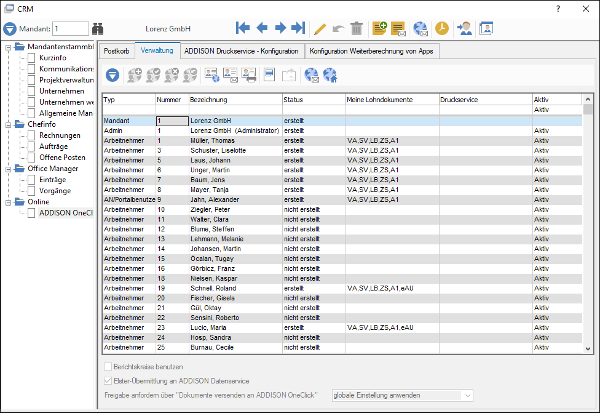Click the greyed clipboard icon
This screenshot has height=413, width=600.
[x=289, y=75]
